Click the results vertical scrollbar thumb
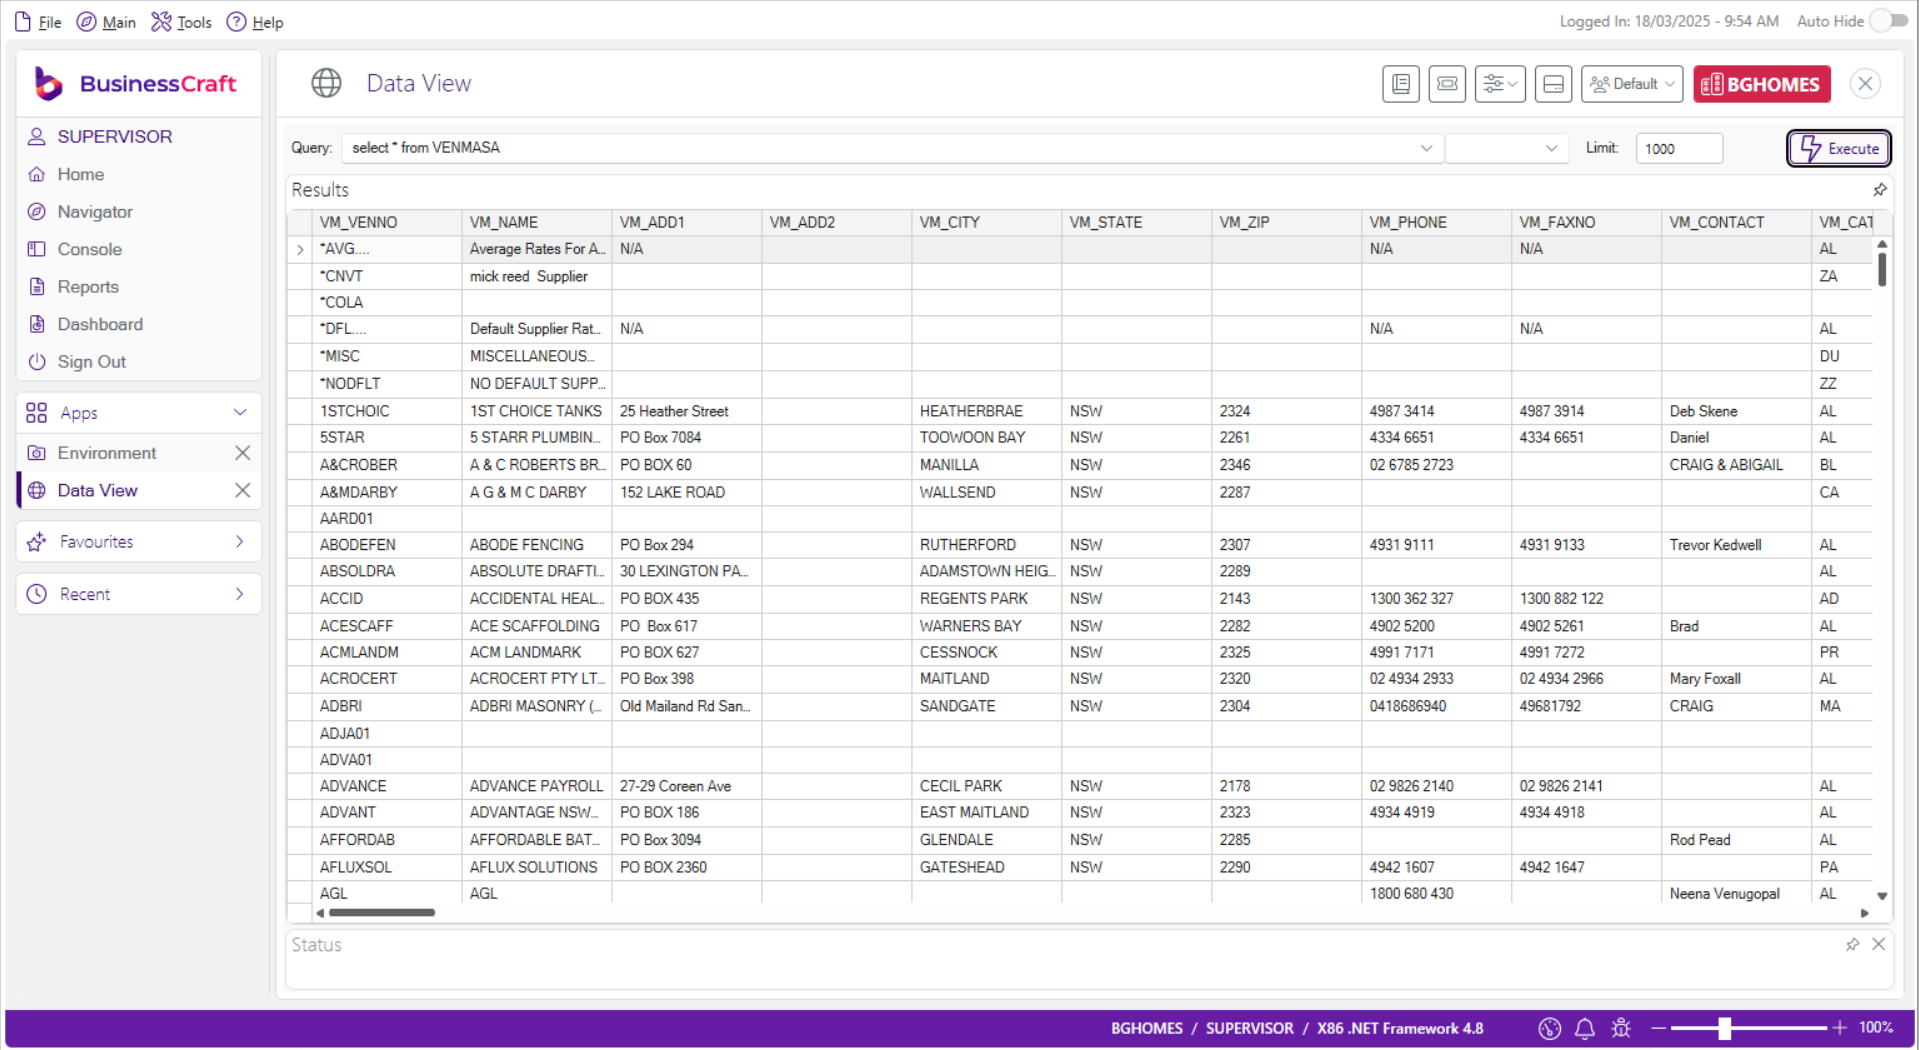This screenshot has width=1919, height=1050. (x=1882, y=268)
